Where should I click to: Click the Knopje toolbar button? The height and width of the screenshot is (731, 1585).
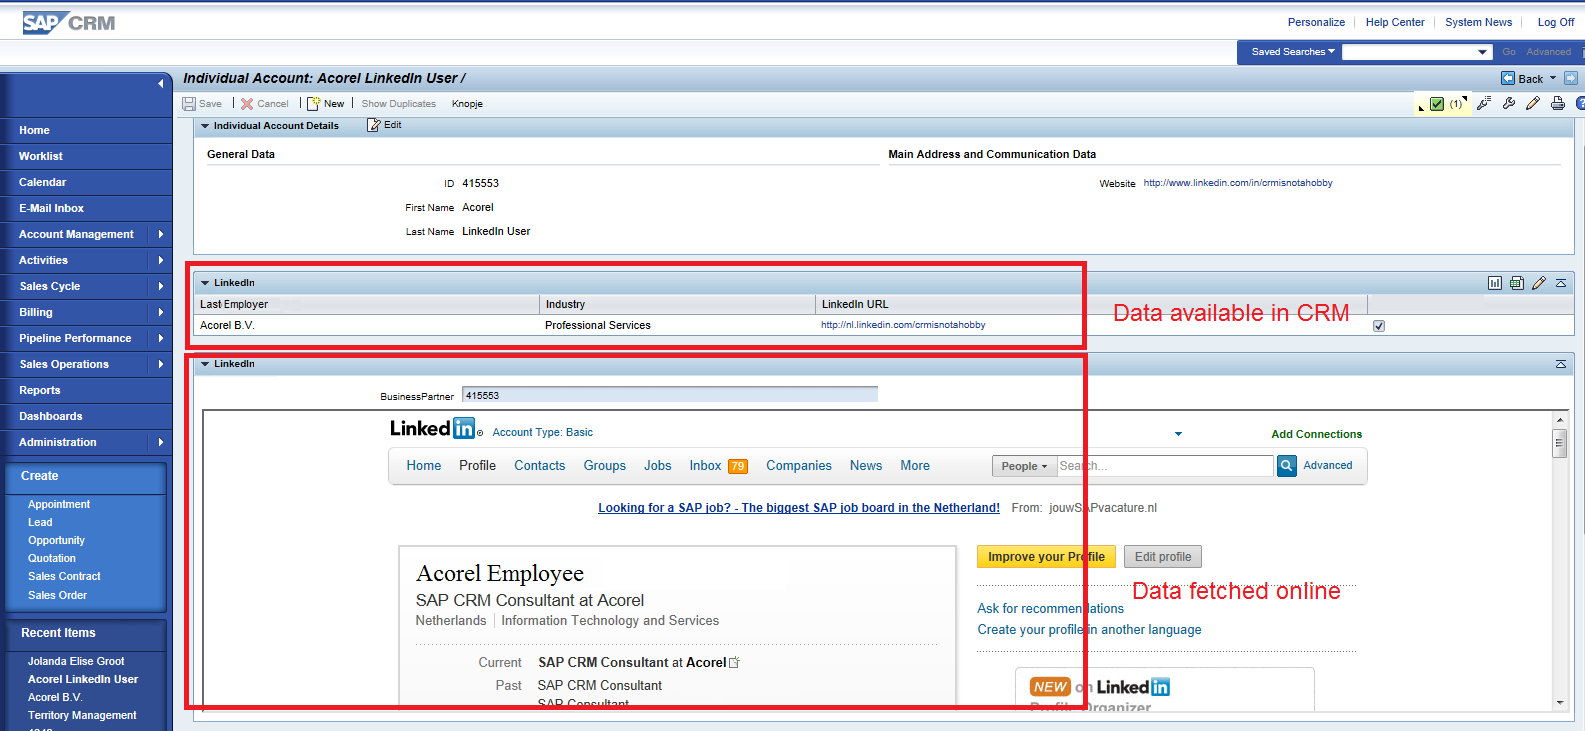point(467,104)
